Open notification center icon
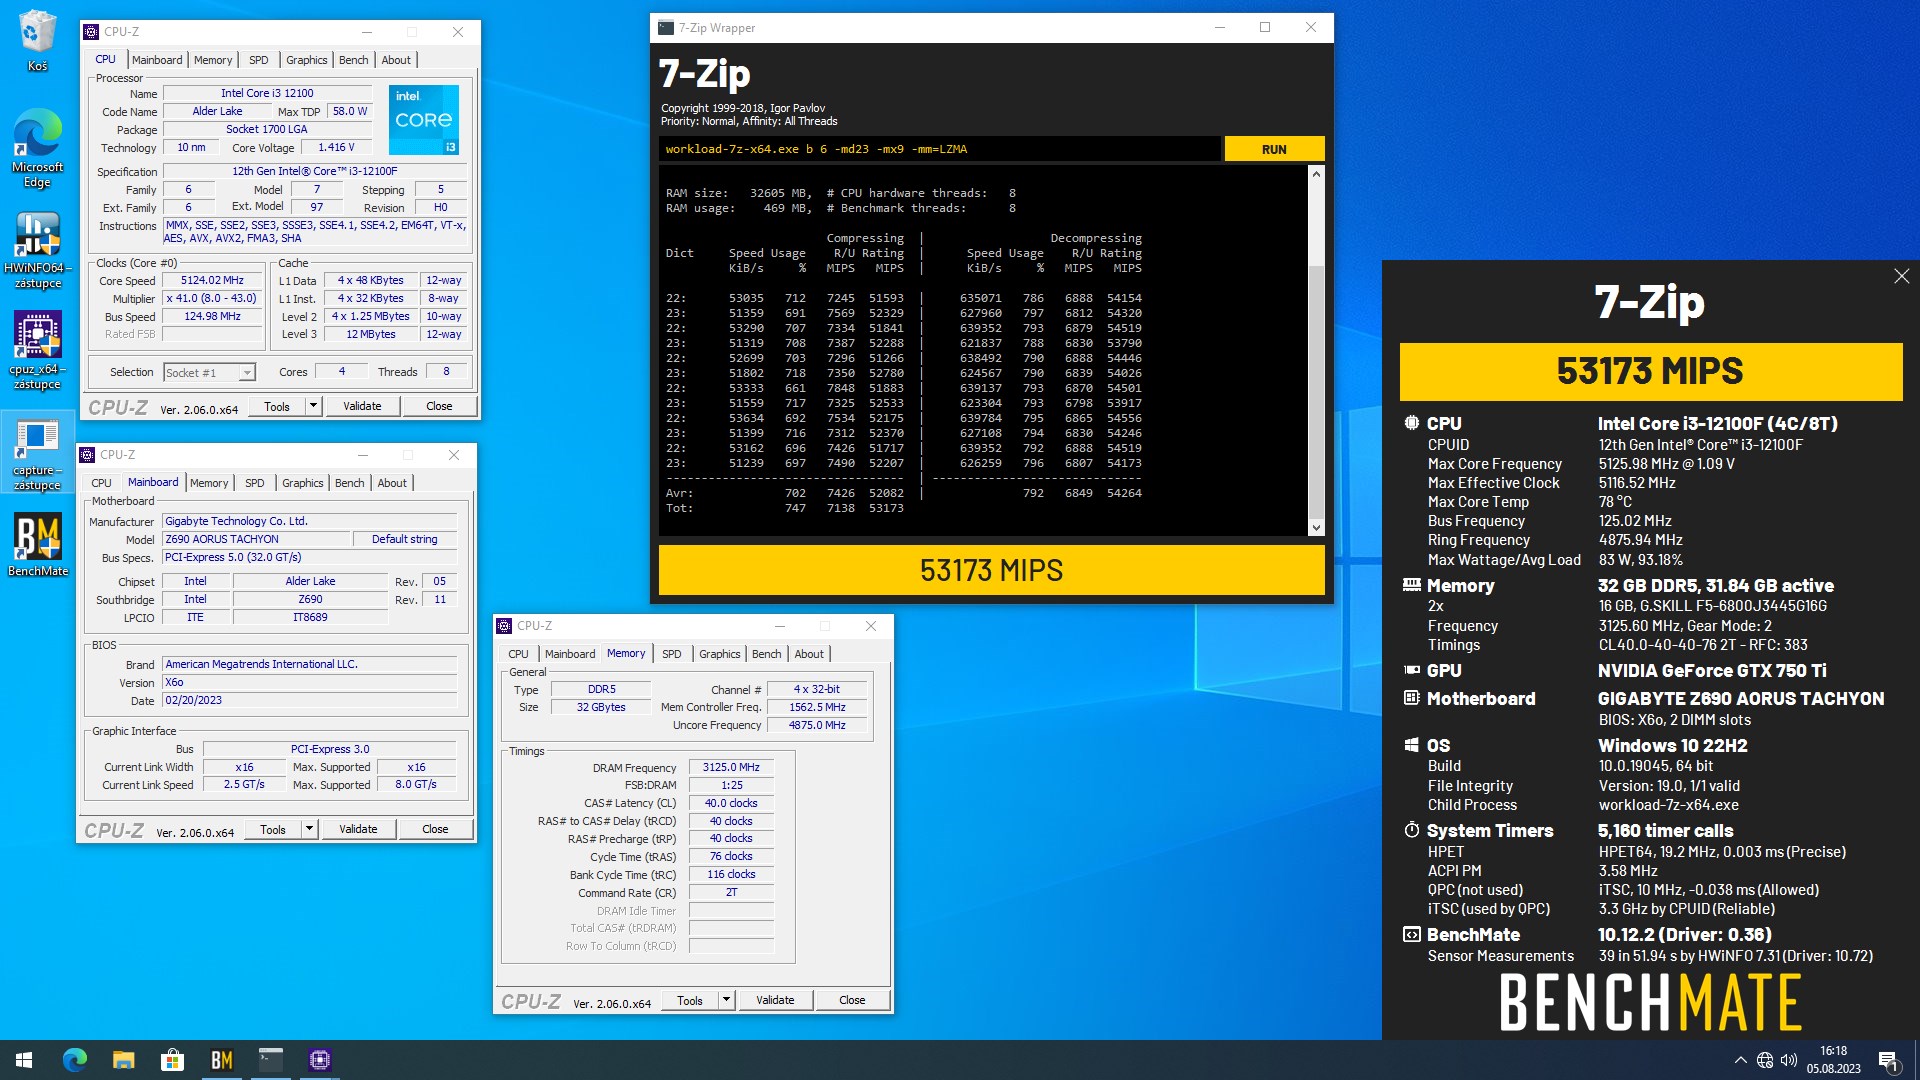1920x1080 pixels. [1889, 1060]
